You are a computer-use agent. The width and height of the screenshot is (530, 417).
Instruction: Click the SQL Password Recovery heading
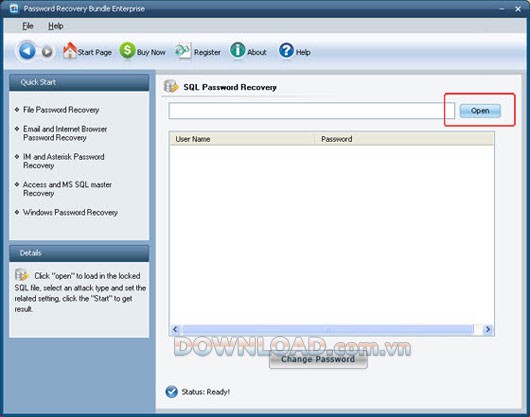tap(230, 87)
